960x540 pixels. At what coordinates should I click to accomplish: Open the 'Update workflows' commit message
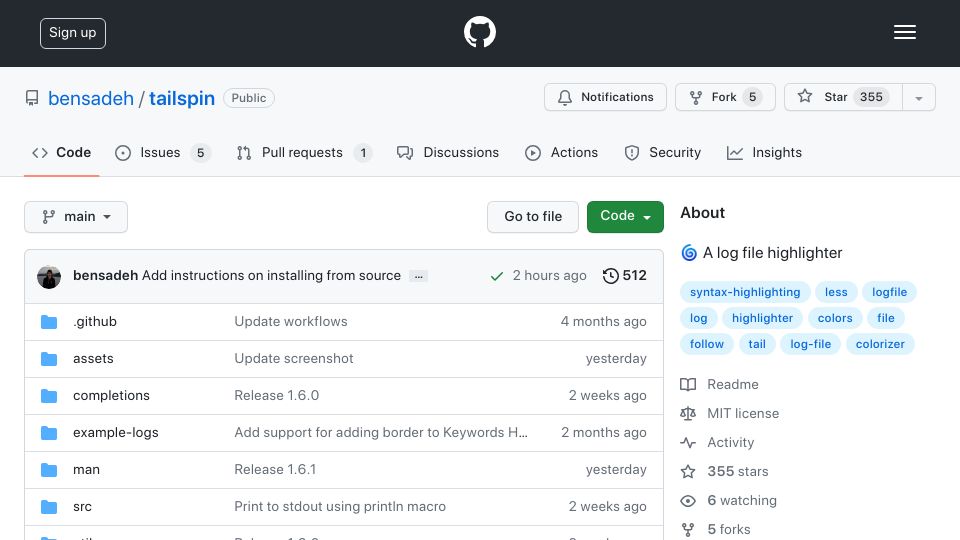pos(291,321)
